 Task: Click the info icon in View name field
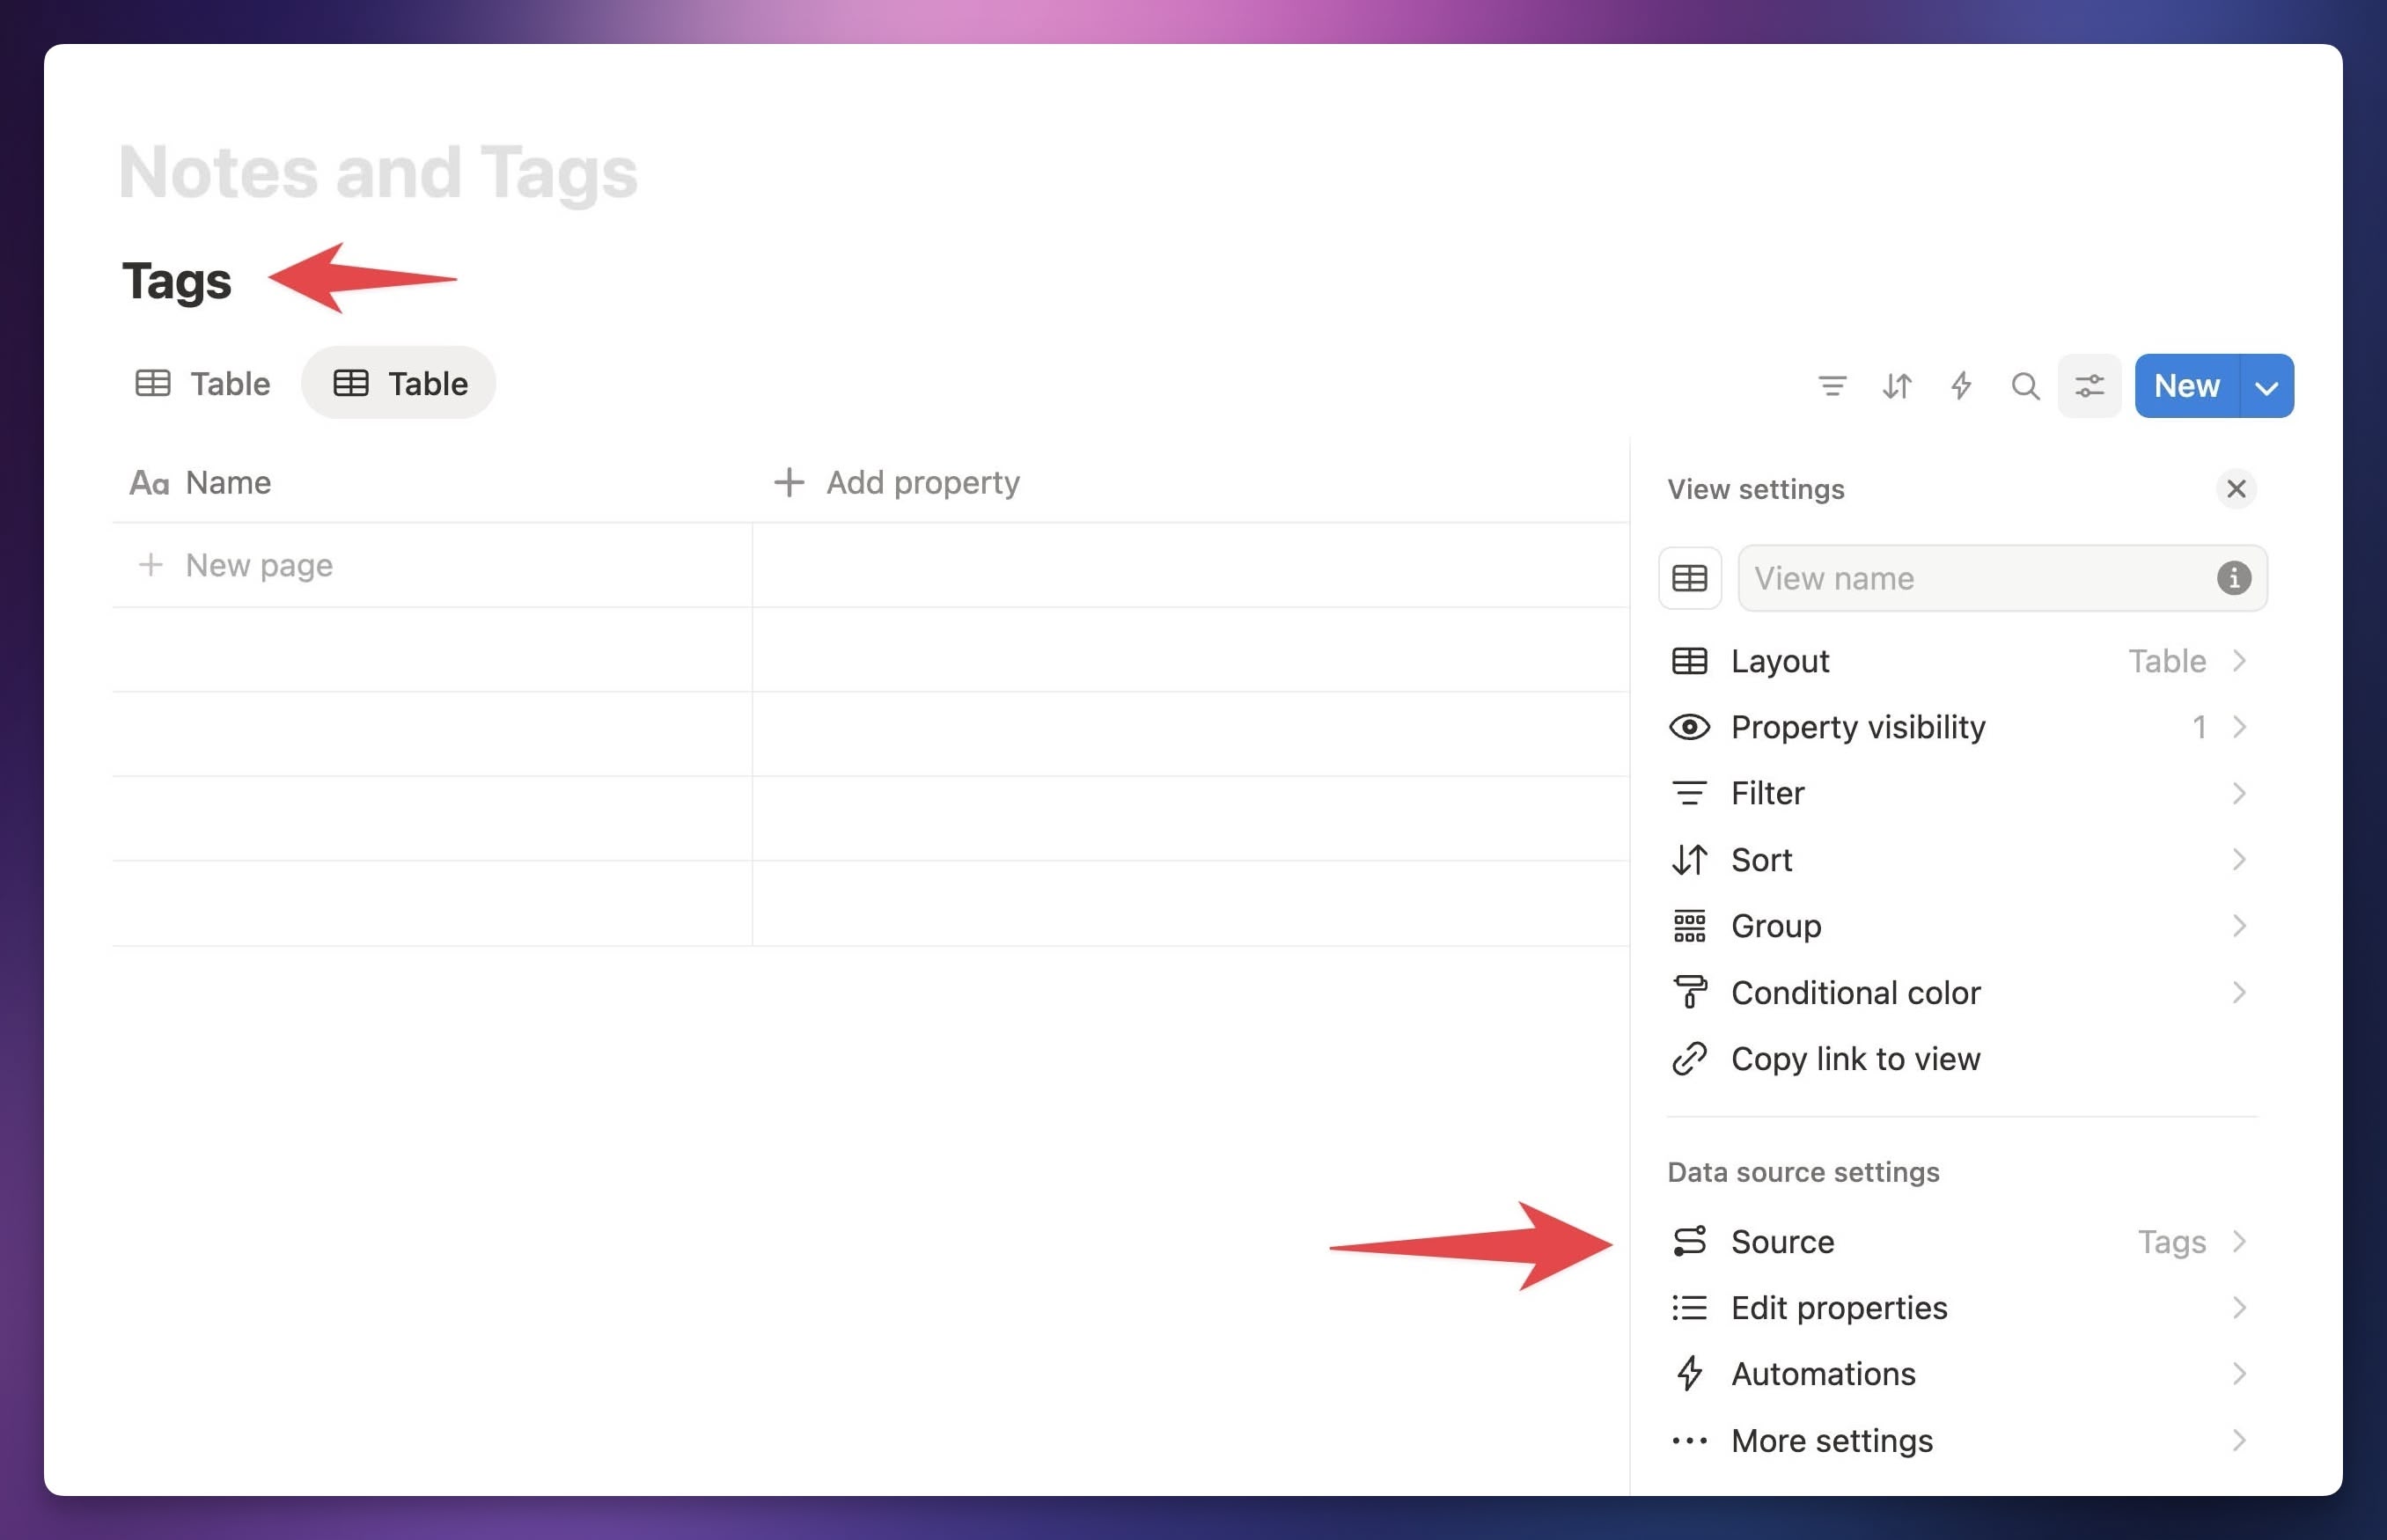click(2233, 578)
